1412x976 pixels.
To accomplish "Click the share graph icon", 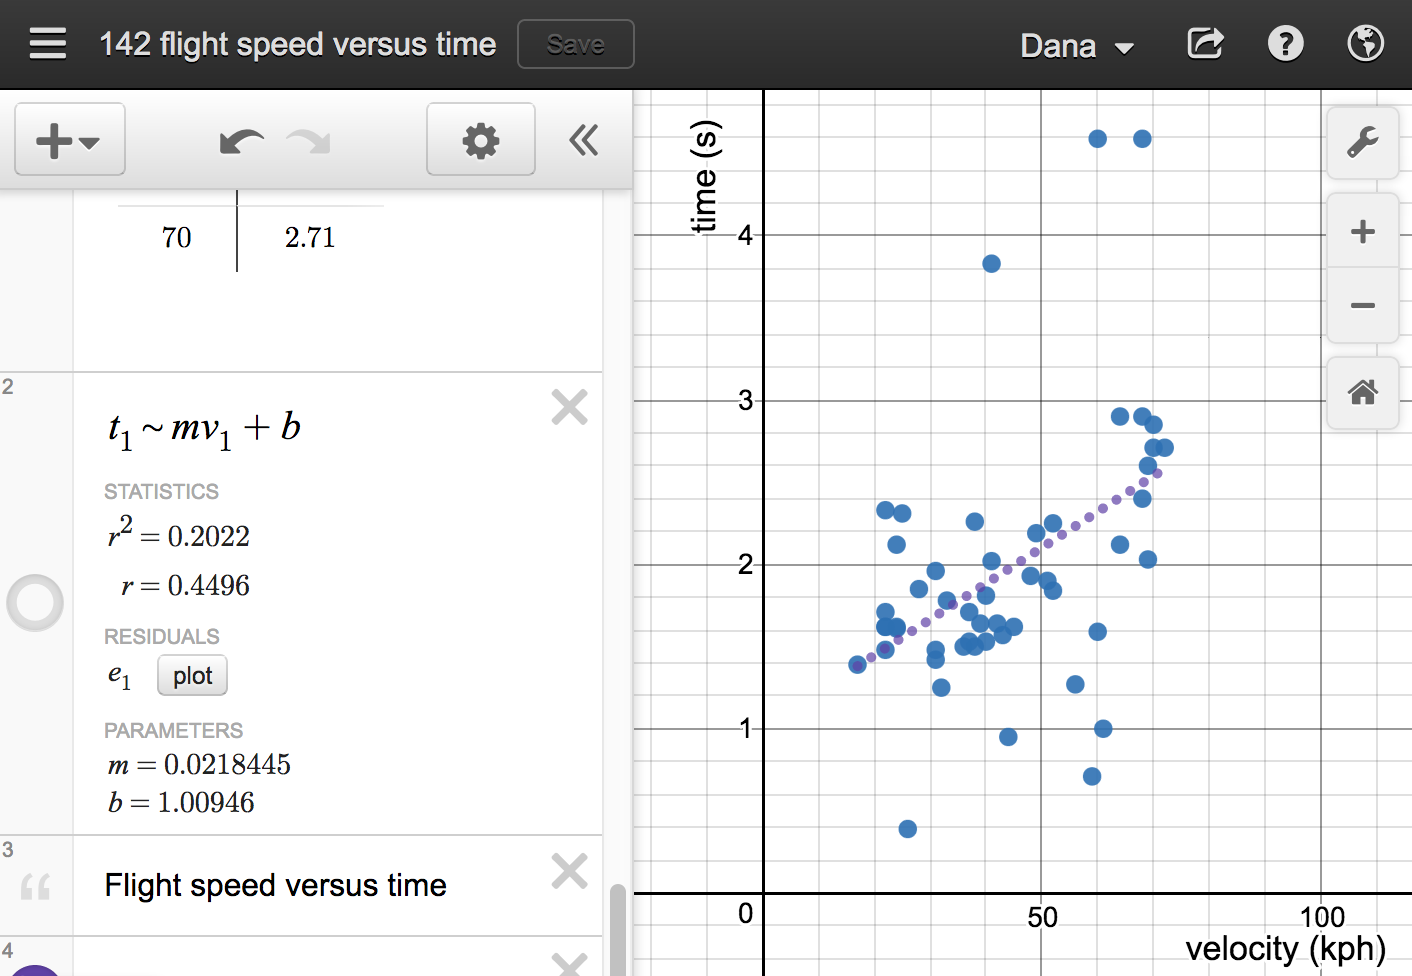I will [x=1205, y=44].
